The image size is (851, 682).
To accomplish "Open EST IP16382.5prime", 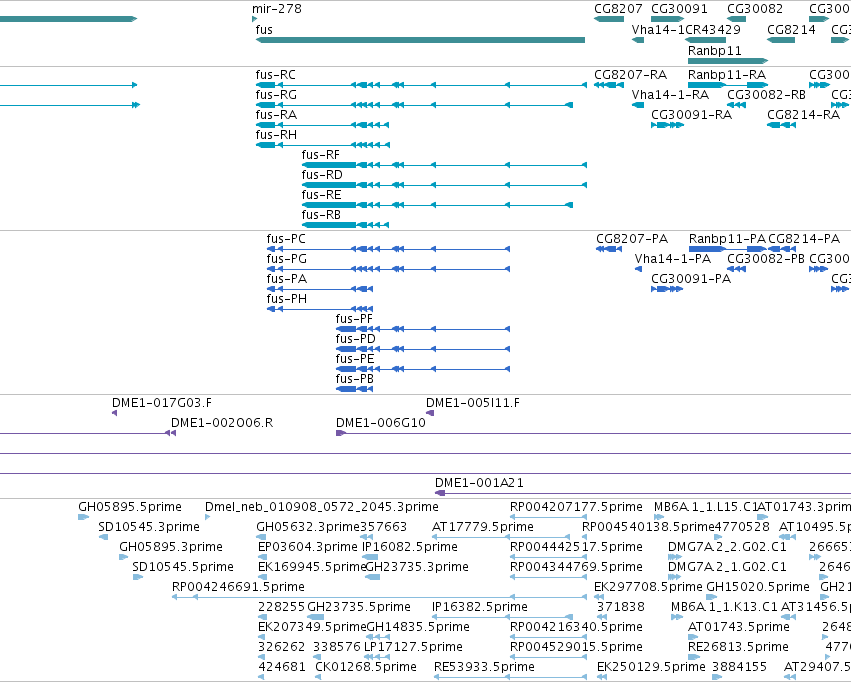I will [x=503, y=617].
